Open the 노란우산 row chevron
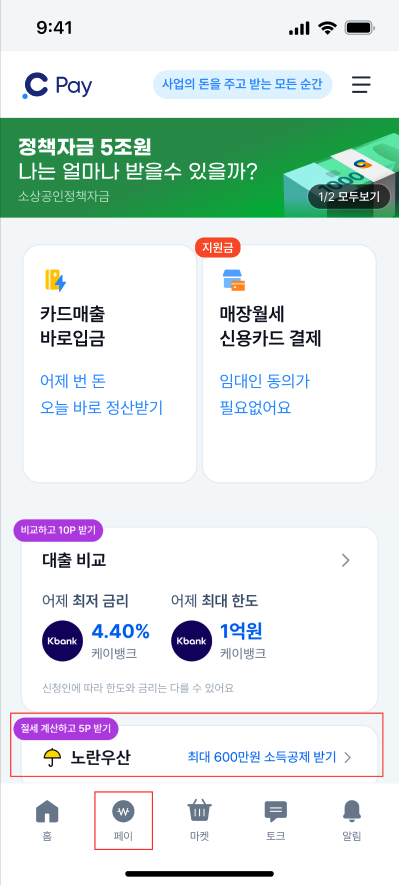 tap(348, 757)
